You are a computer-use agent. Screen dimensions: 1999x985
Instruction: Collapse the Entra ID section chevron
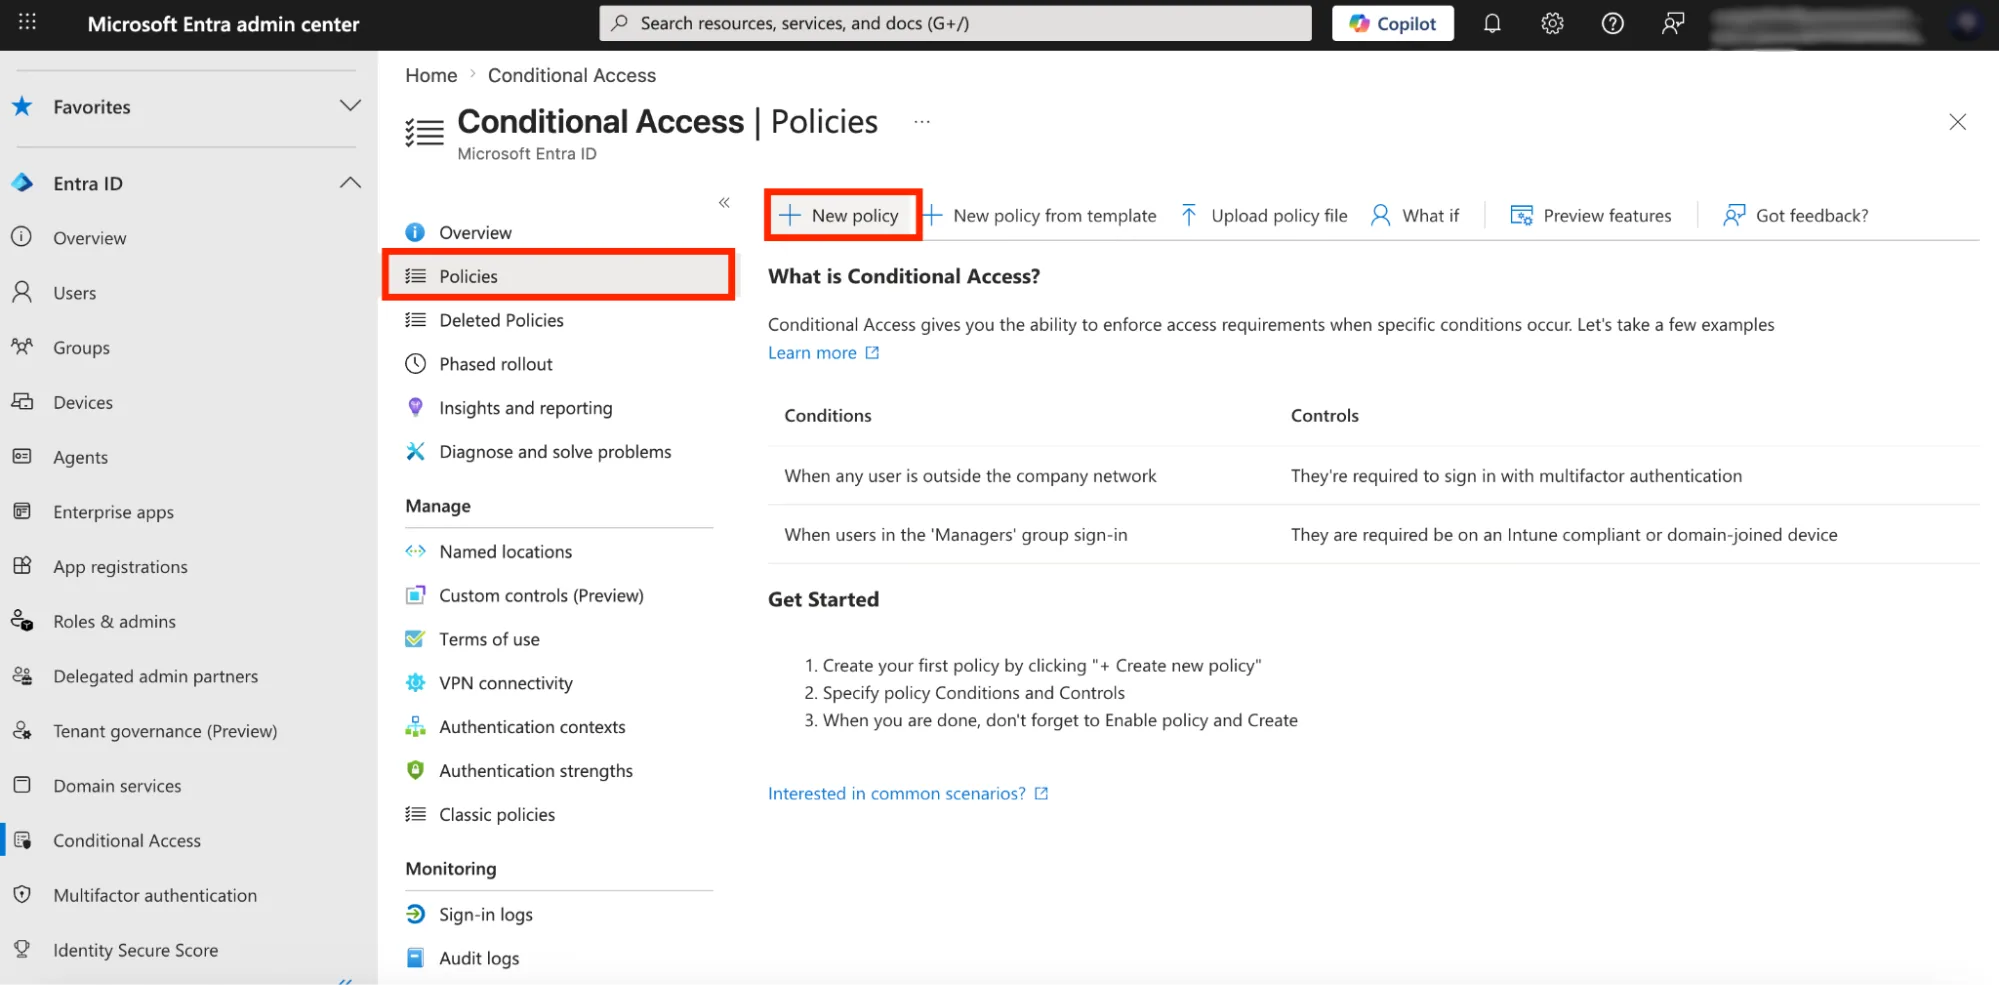[x=350, y=183]
